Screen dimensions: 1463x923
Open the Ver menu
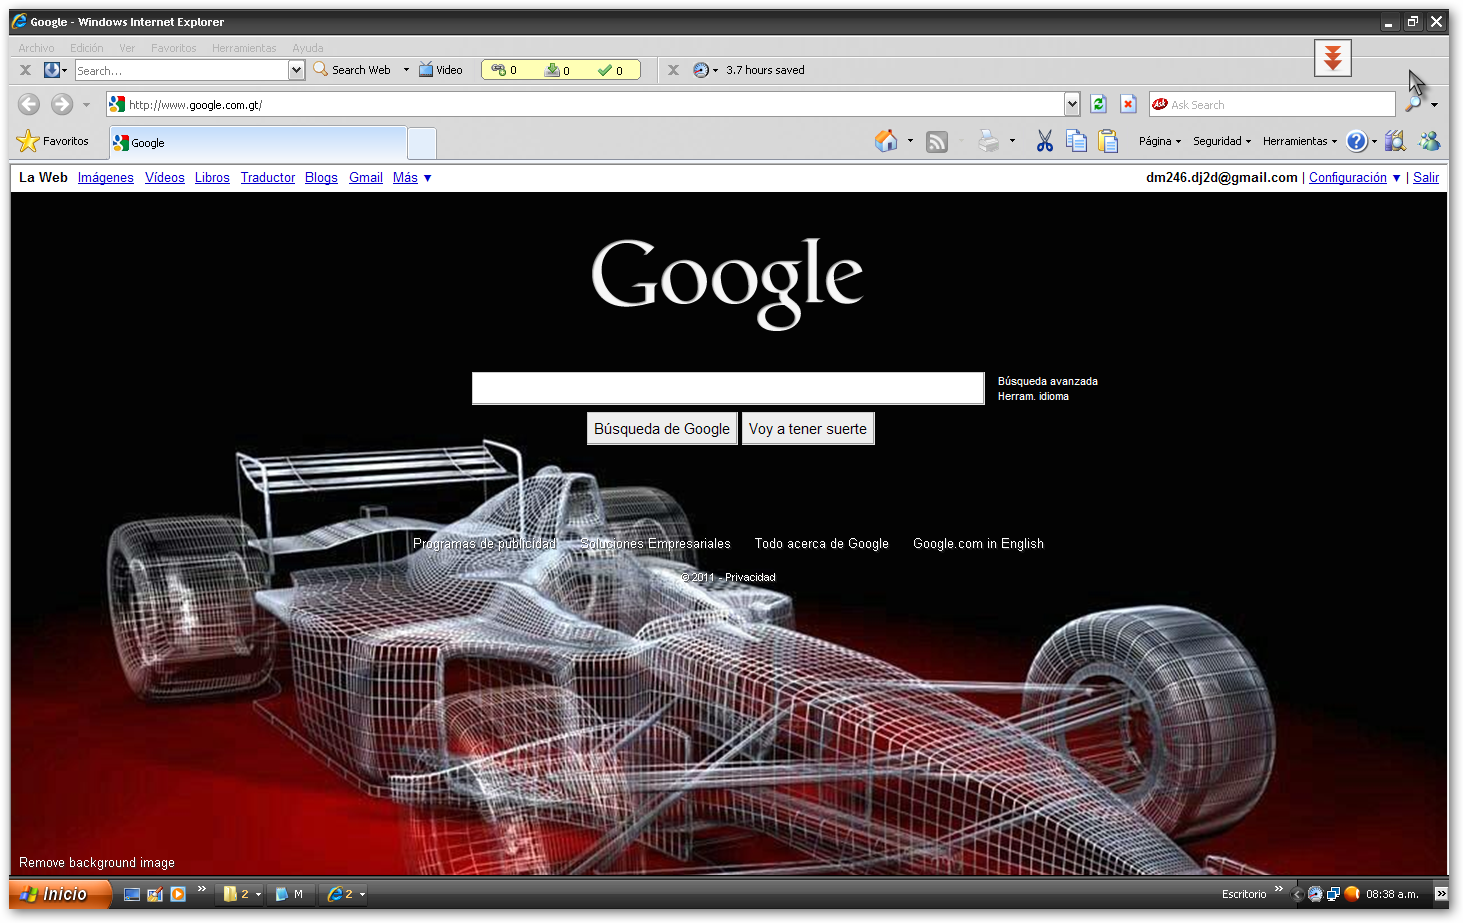127,48
